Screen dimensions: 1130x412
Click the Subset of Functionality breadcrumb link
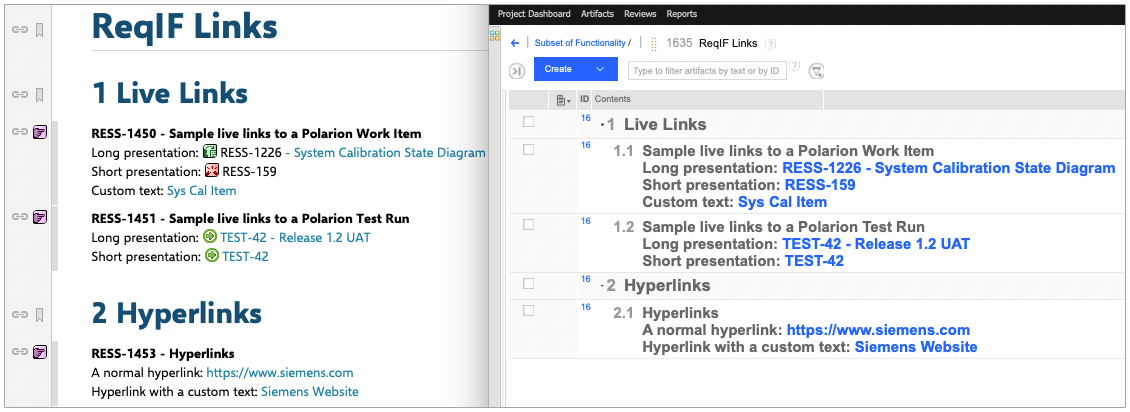click(580, 43)
